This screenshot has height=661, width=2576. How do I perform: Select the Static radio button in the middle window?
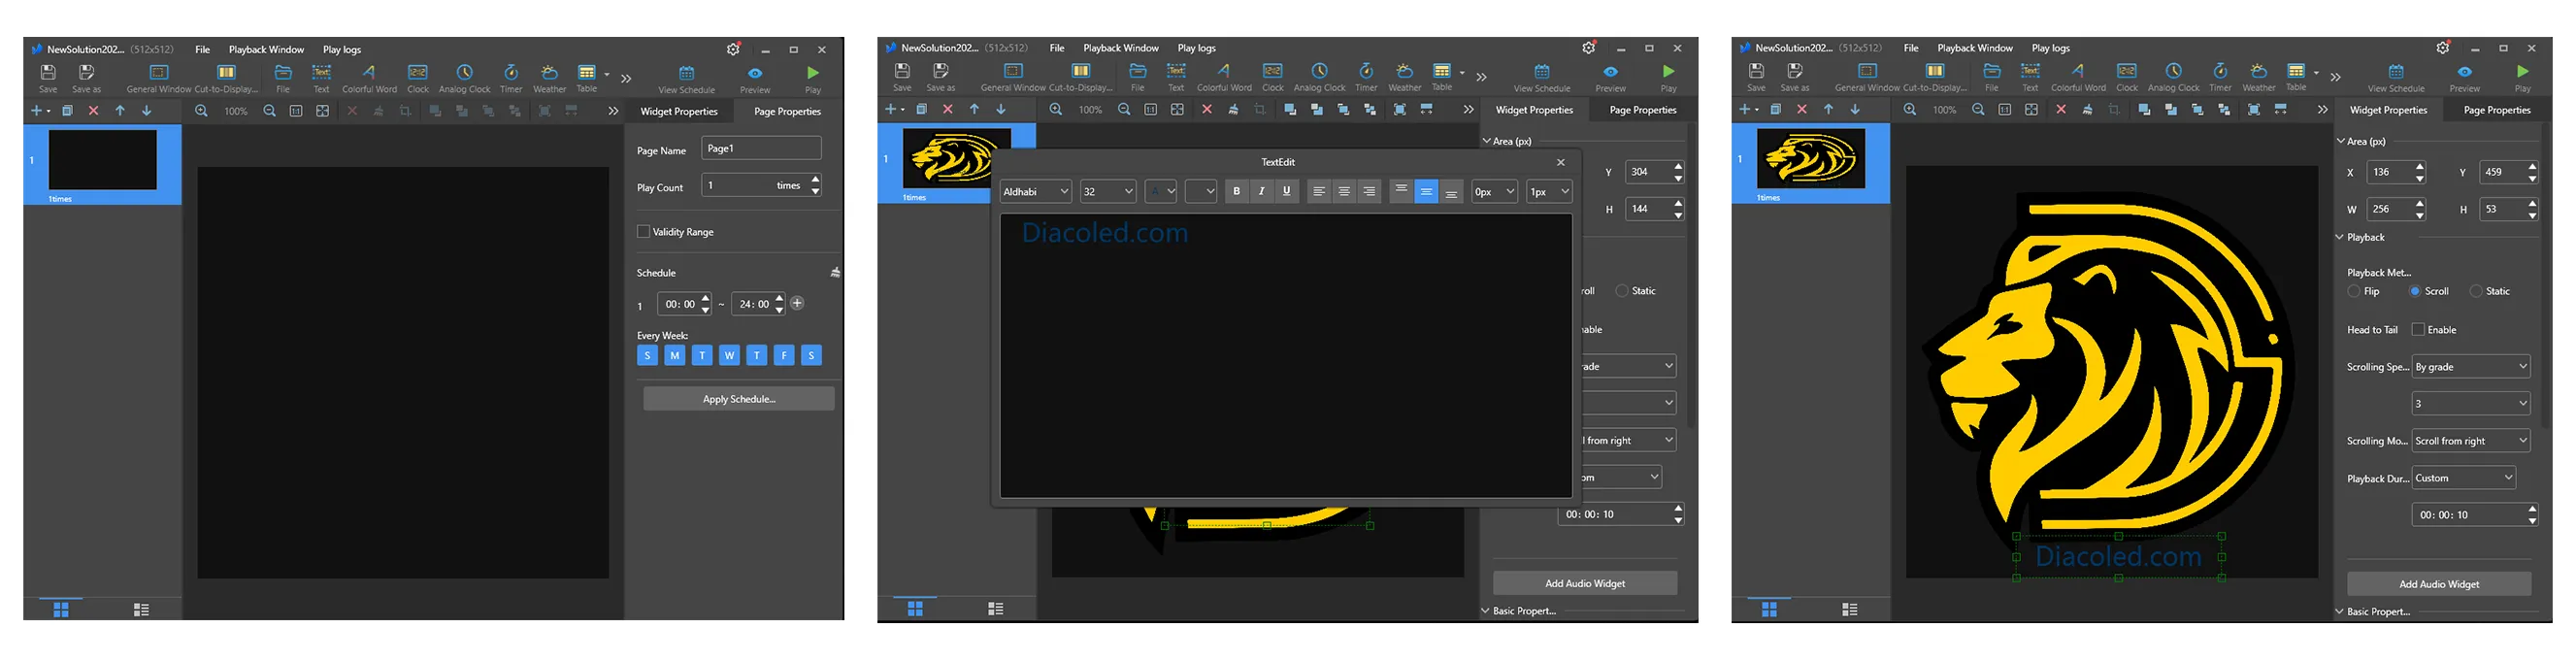[x=1622, y=291]
